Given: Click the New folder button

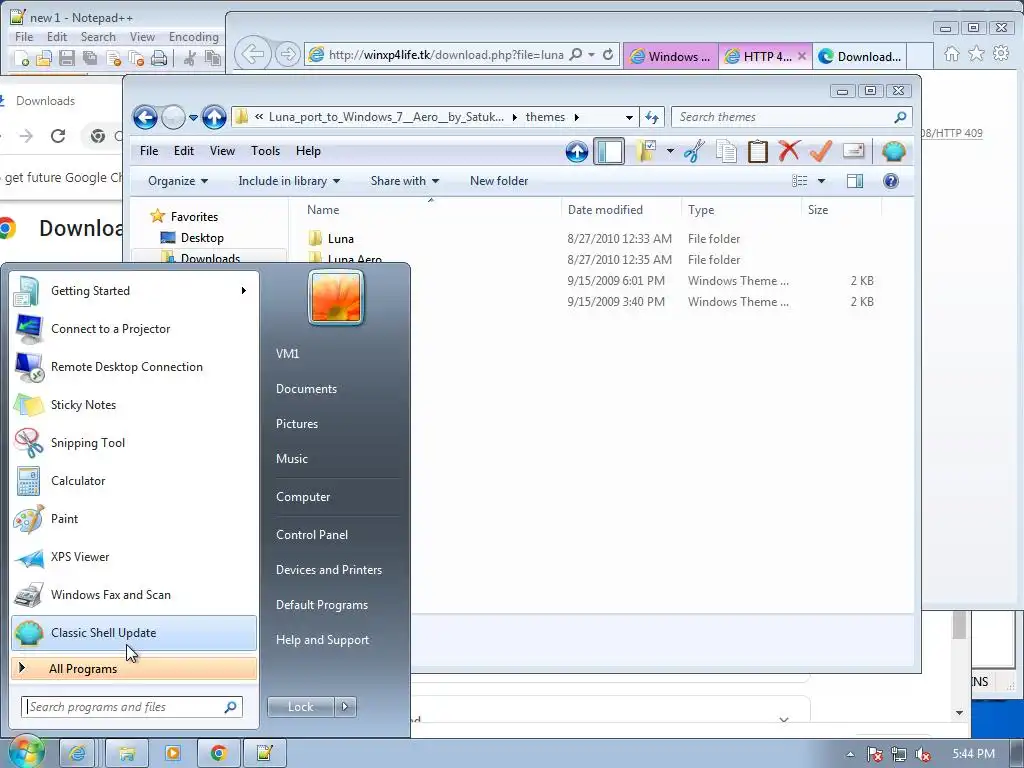Looking at the screenshot, I should (x=499, y=181).
